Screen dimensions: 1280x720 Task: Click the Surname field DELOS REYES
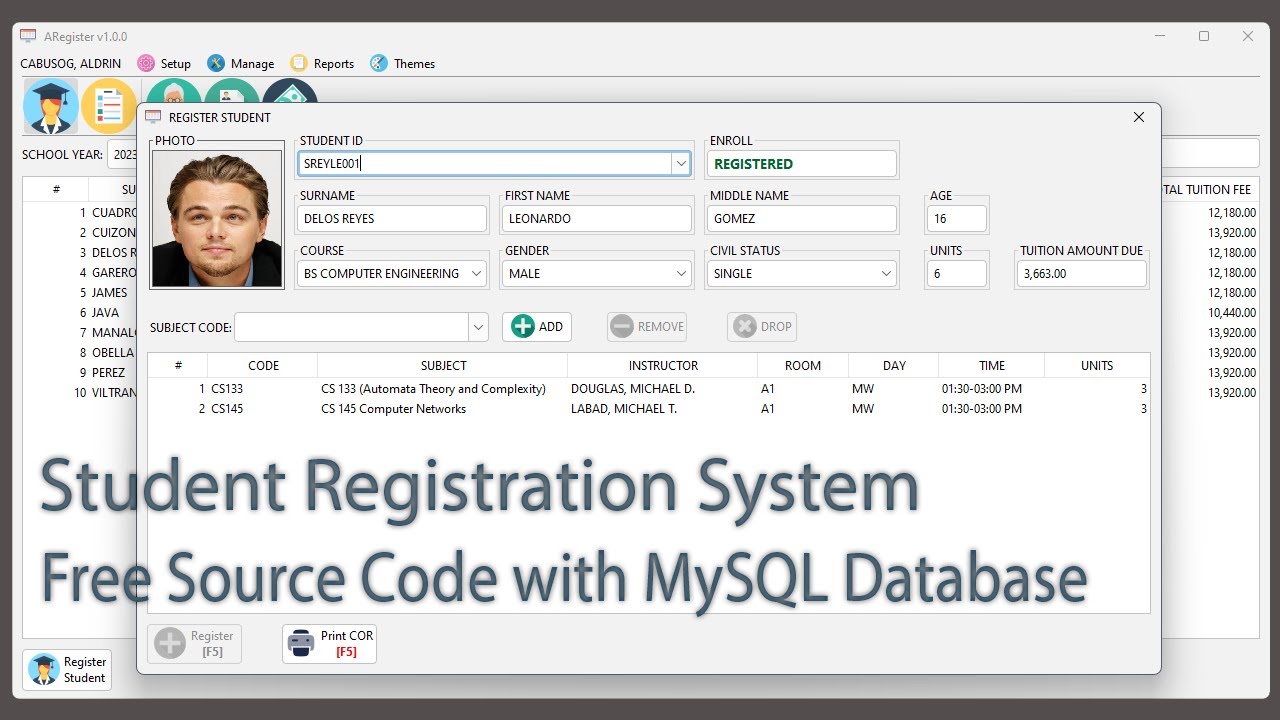pos(392,218)
